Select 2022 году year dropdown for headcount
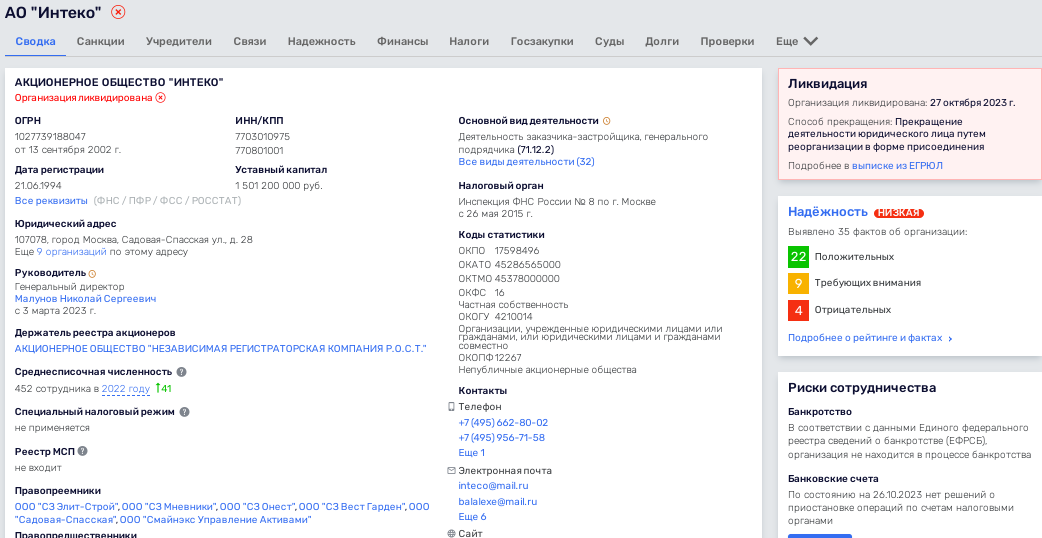This screenshot has width=1042, height=538. tap(126, 389)
